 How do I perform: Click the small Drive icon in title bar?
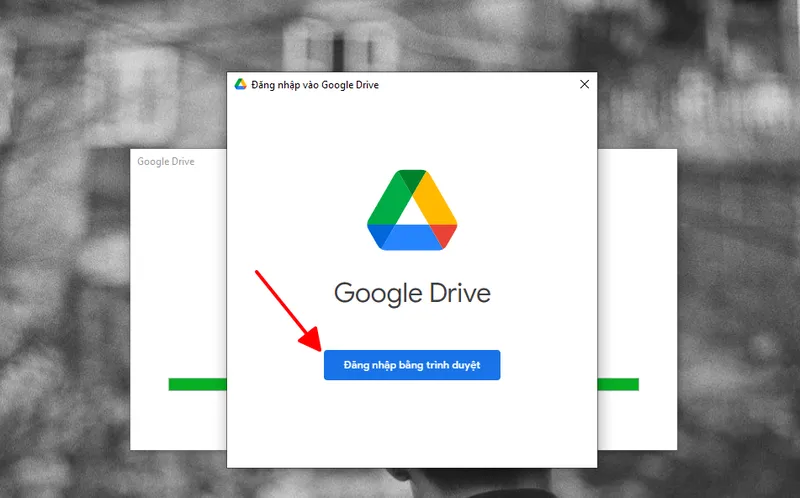click(240, 84)
